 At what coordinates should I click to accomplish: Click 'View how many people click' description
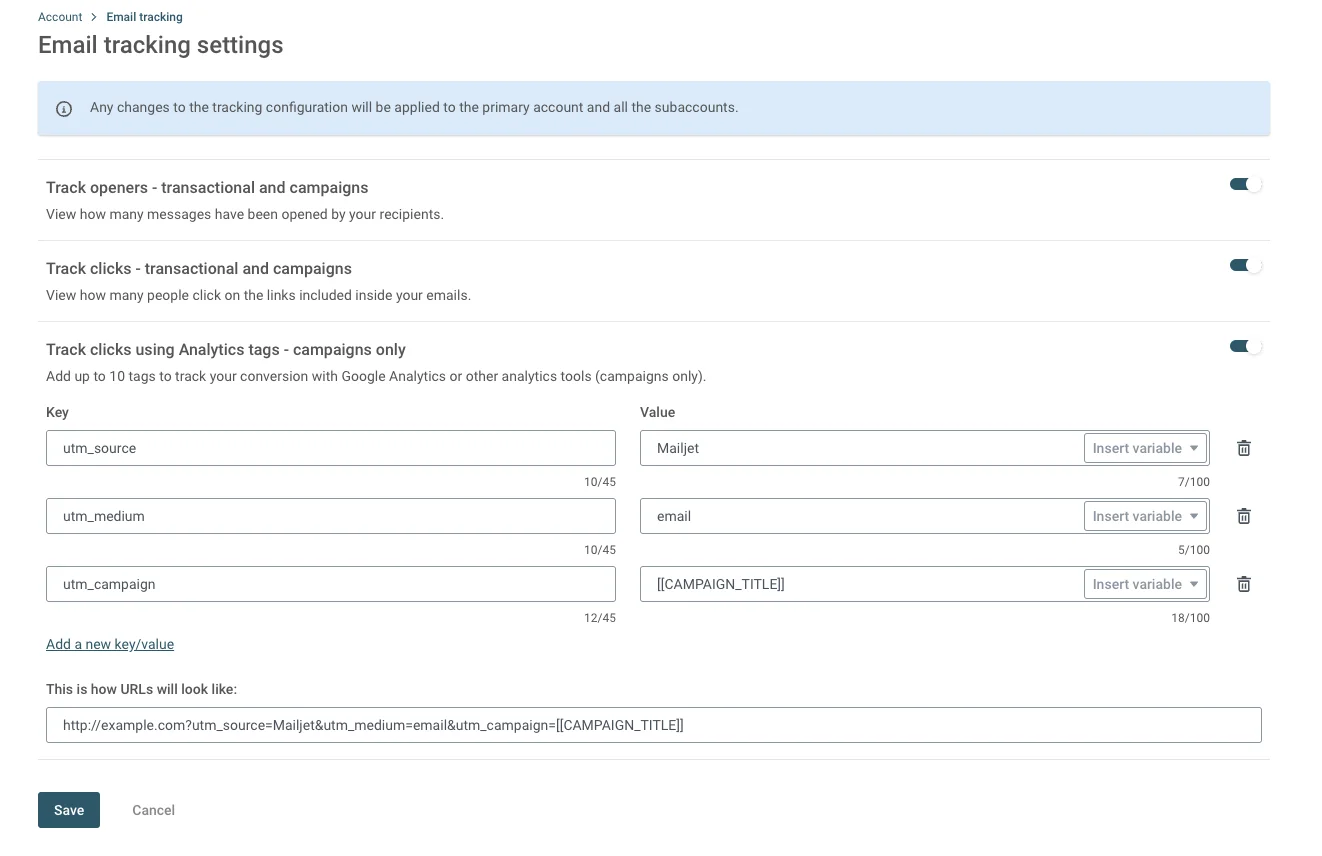click(x=258, y=295)
